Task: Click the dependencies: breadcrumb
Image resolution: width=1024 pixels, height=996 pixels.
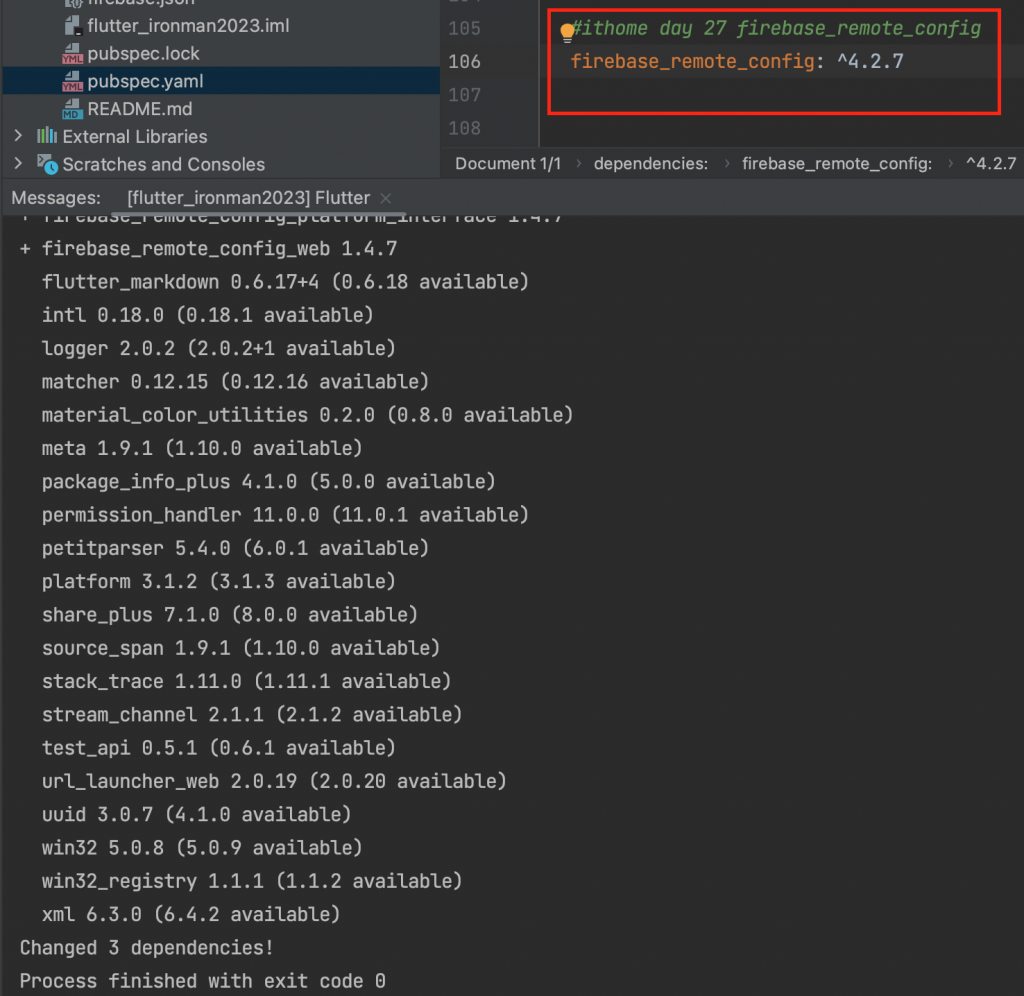Action: click(x=650, y=163)
